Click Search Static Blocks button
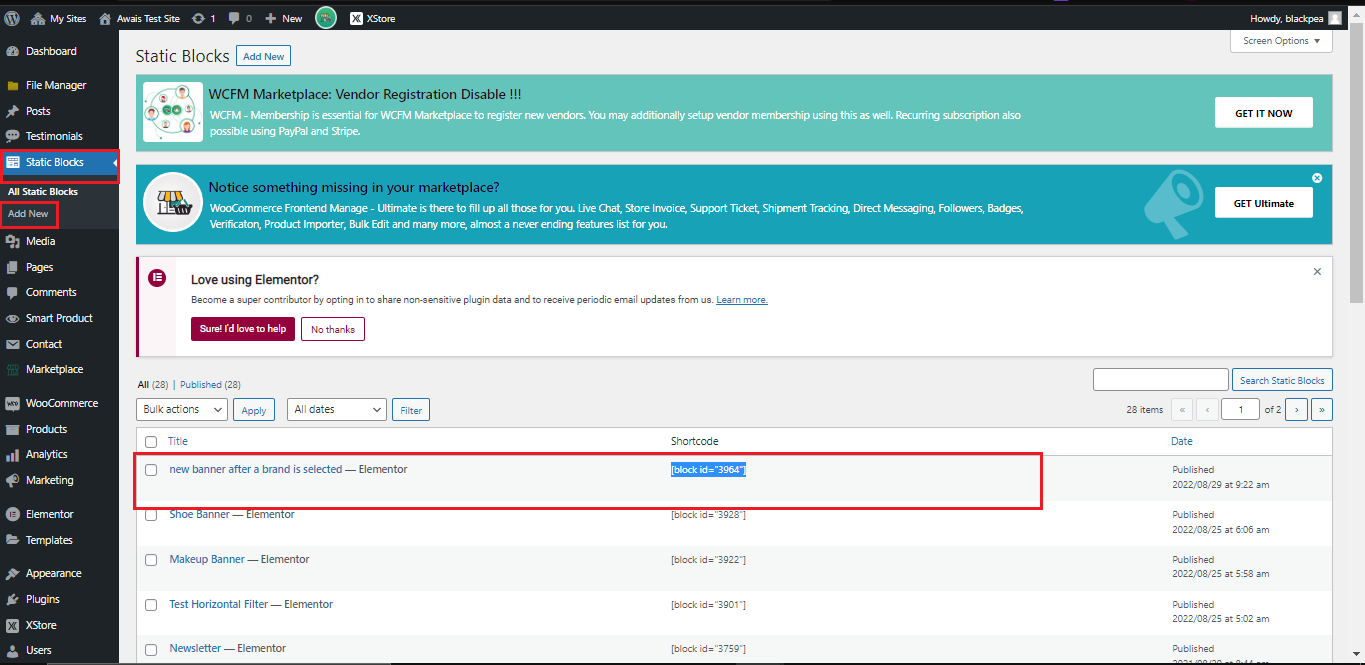Viewport: 1365px width, 665px height. tap(1282, 380)
